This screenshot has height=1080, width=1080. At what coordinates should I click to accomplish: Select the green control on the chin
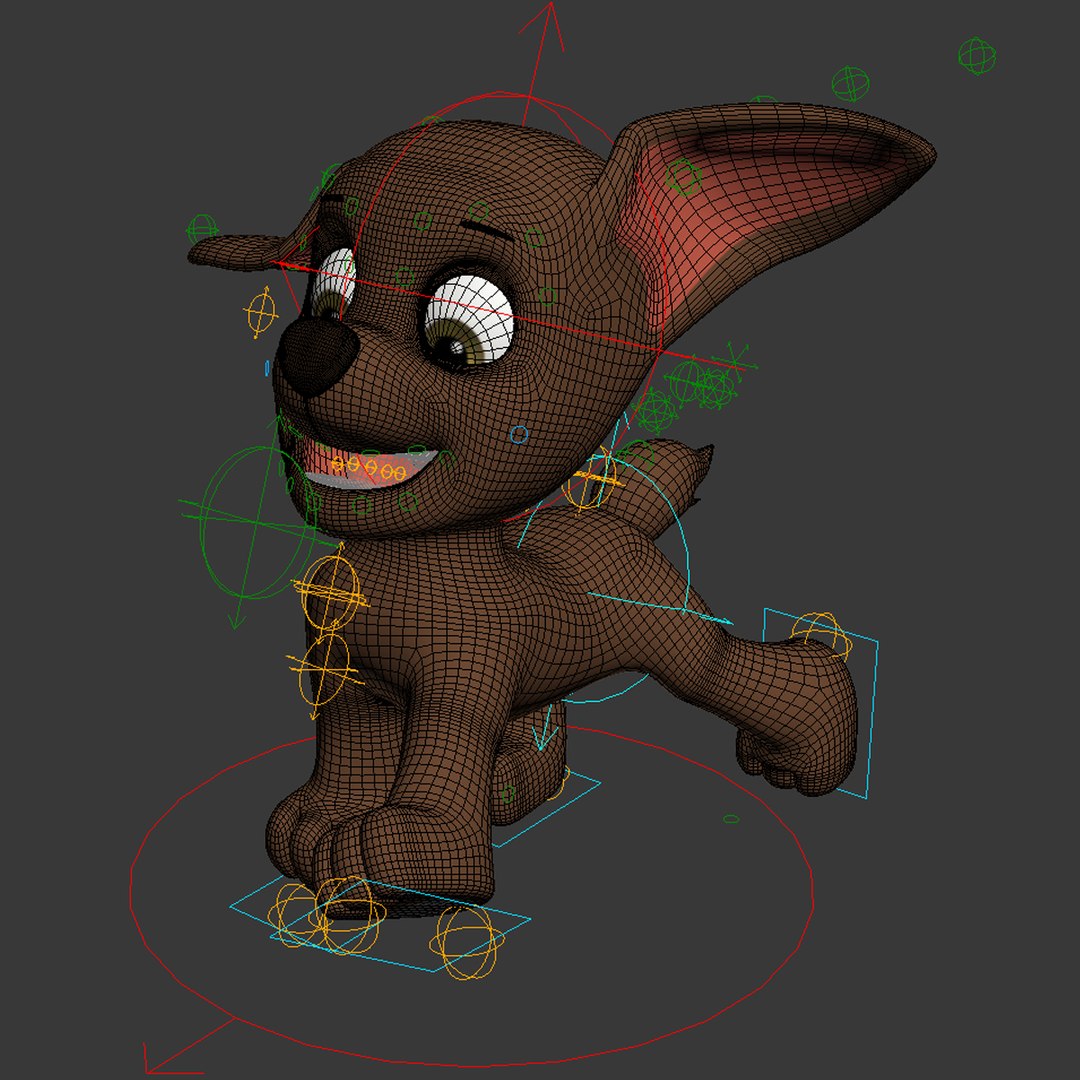(361, 506)
